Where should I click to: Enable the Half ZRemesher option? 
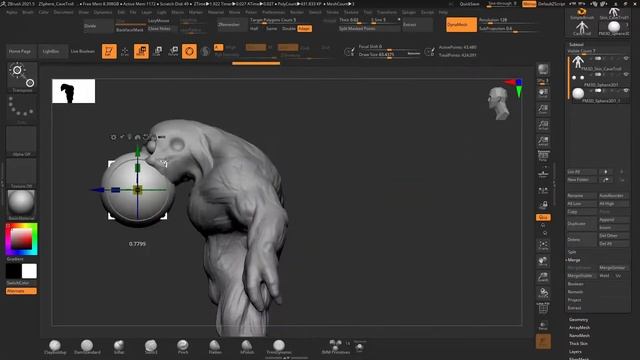pos(254,29)
